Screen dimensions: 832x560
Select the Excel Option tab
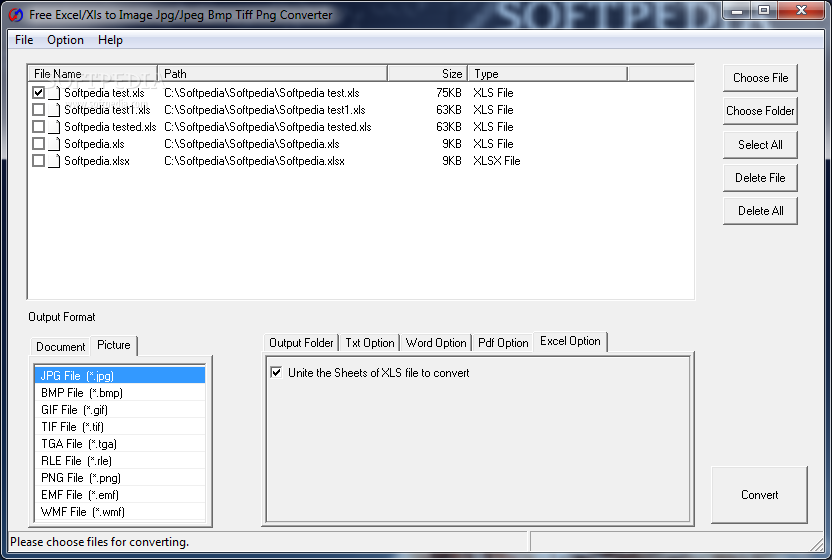[570, 341]
